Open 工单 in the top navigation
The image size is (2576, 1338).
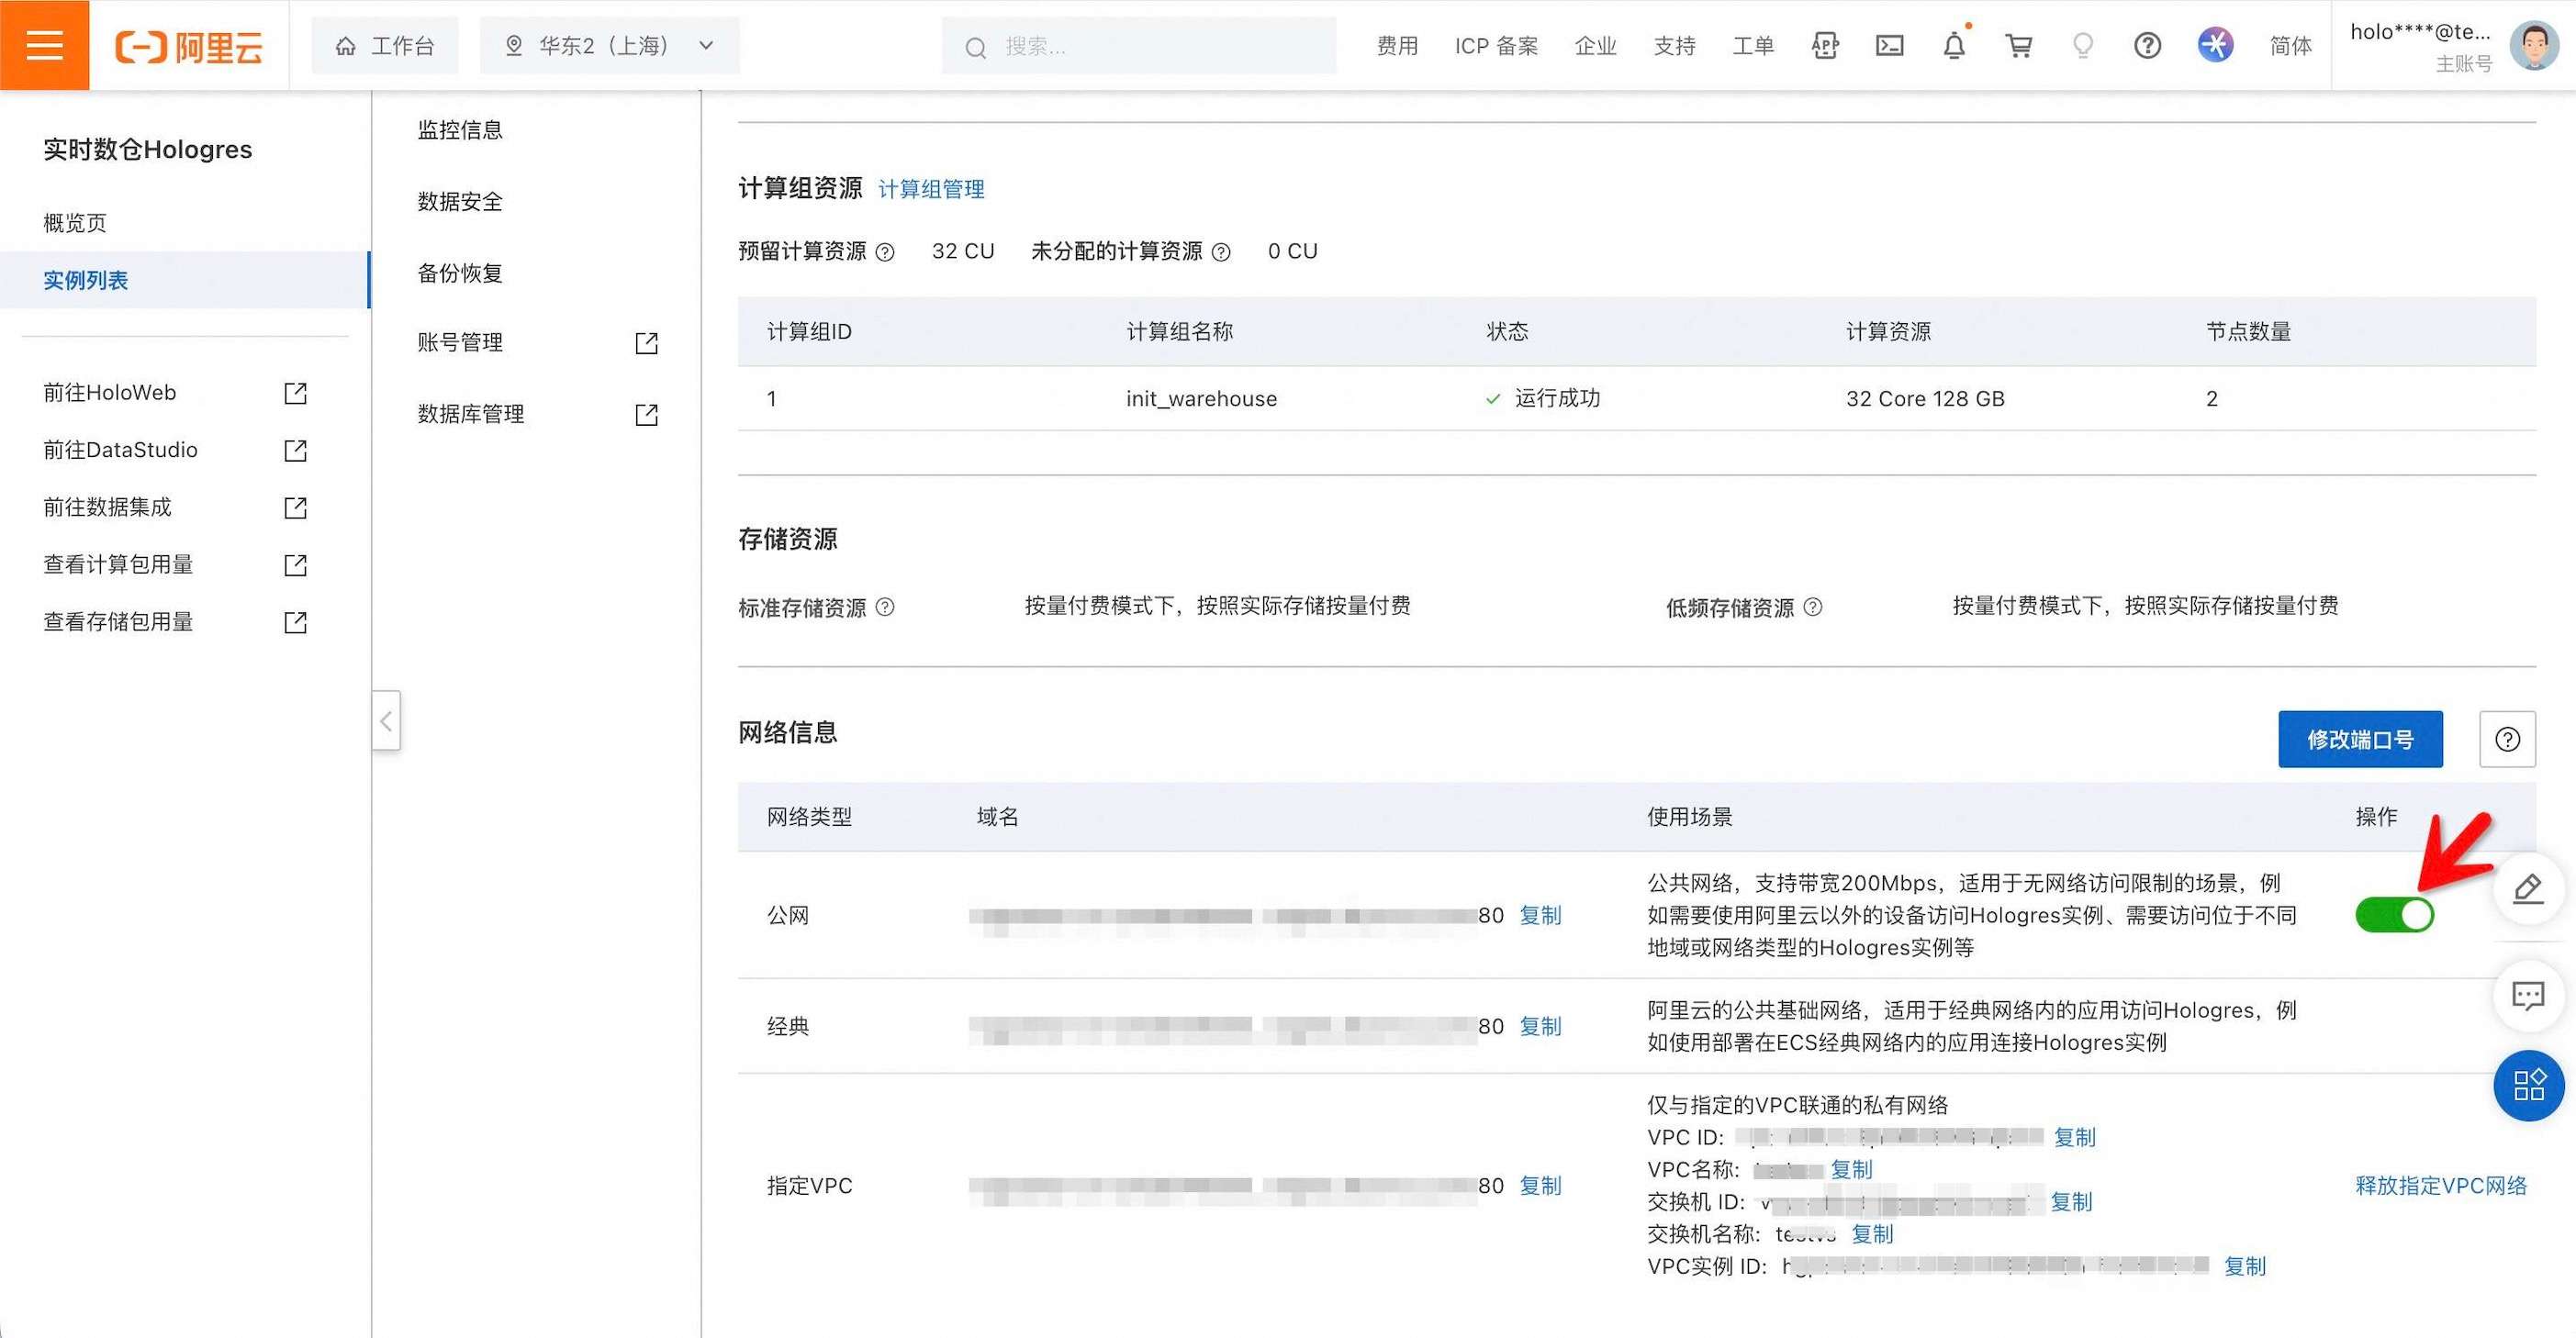point(1753,46)
